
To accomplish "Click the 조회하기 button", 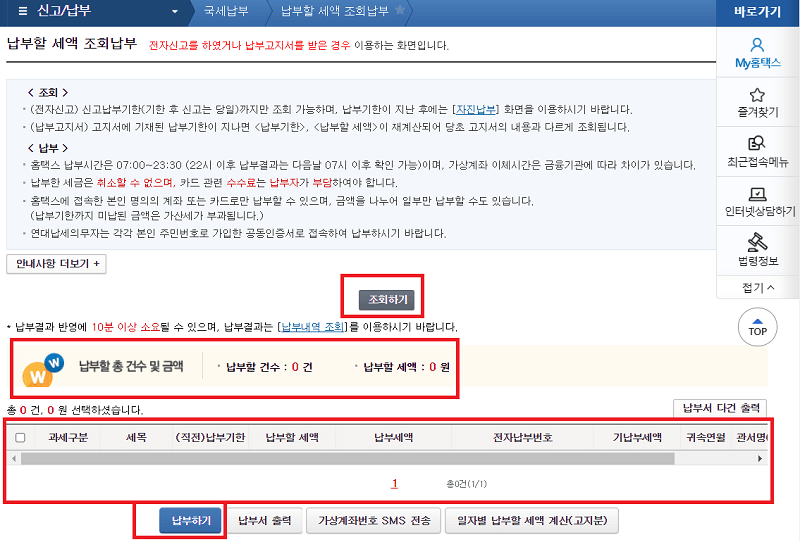I will click(x=387, y=300).
